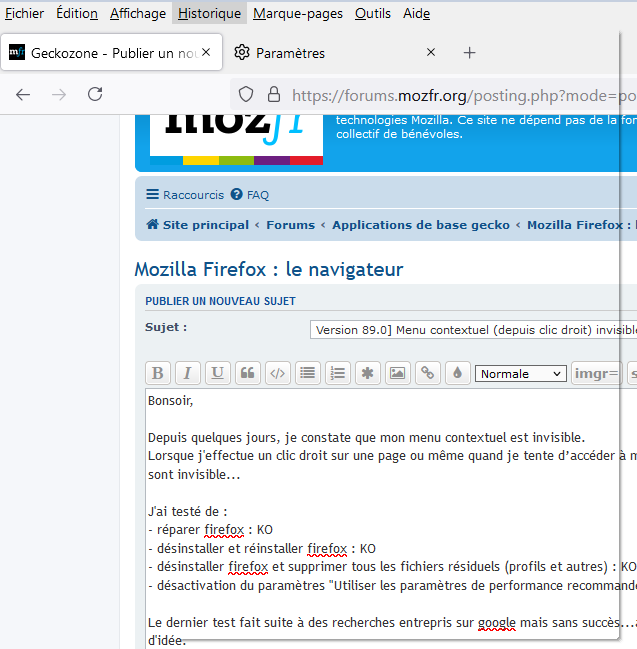Viewport: 637px width, 649px height.
Task: Click the imgr= BBCode button
Action: pos(597,373)
